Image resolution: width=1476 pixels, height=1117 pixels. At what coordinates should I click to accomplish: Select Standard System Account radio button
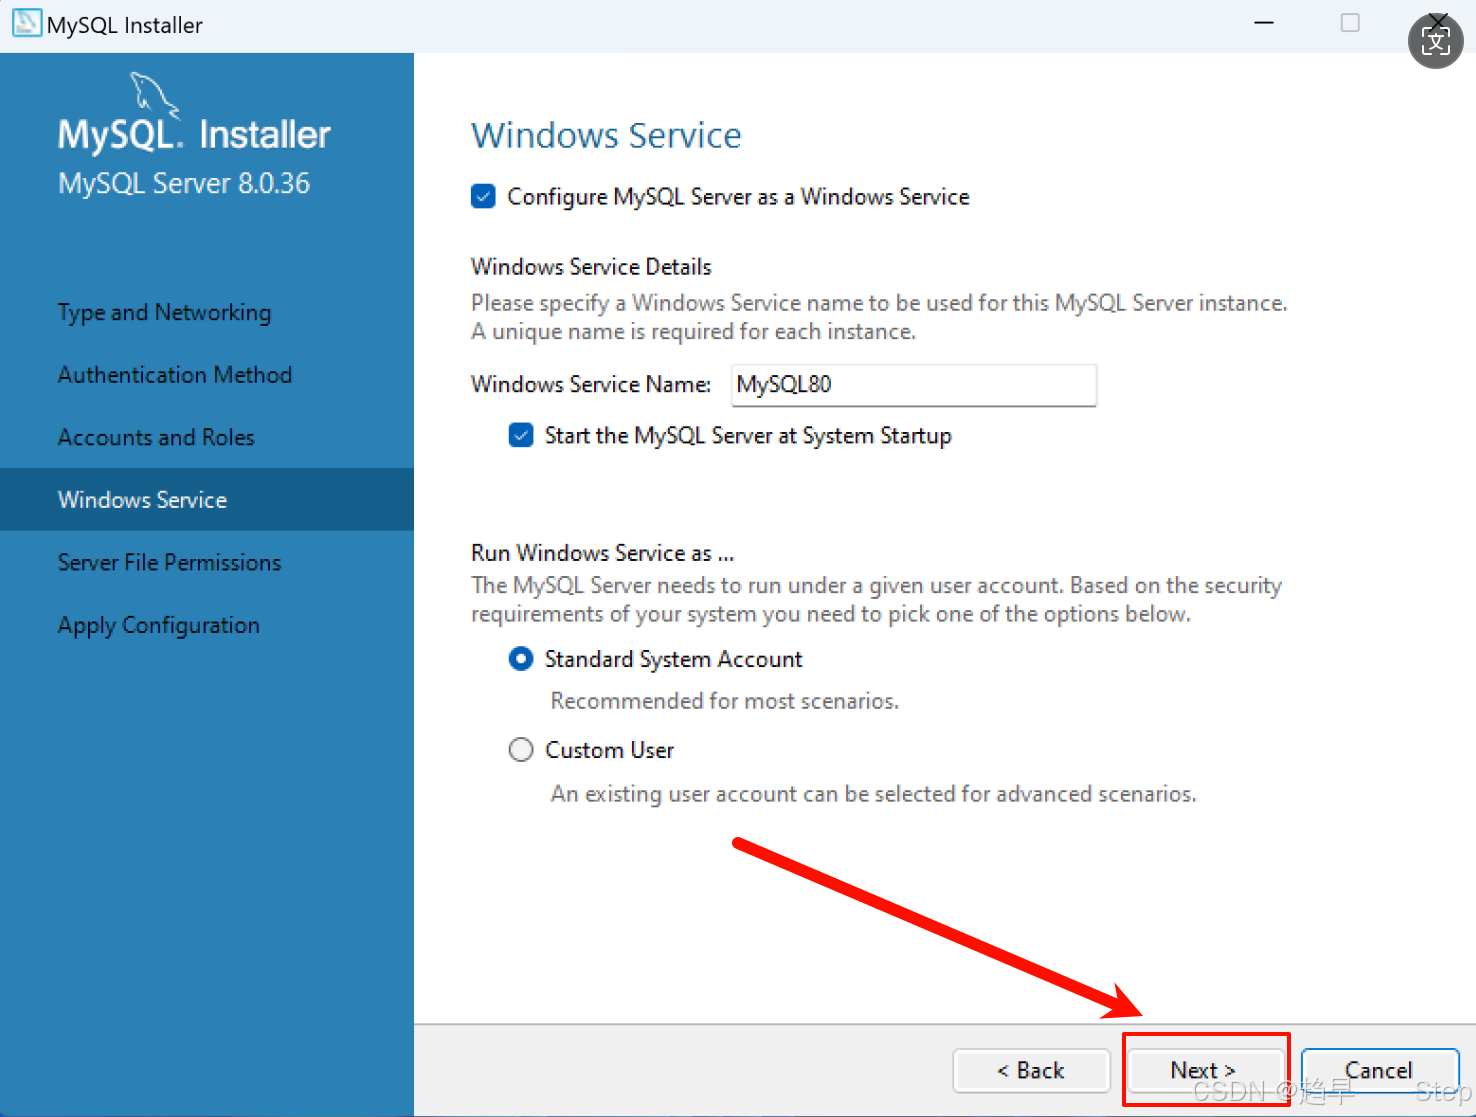[x=521, y=659]
